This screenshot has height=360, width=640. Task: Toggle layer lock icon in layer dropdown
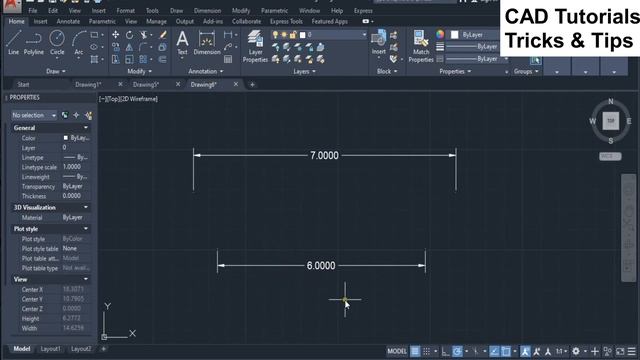tap(293, 35)
